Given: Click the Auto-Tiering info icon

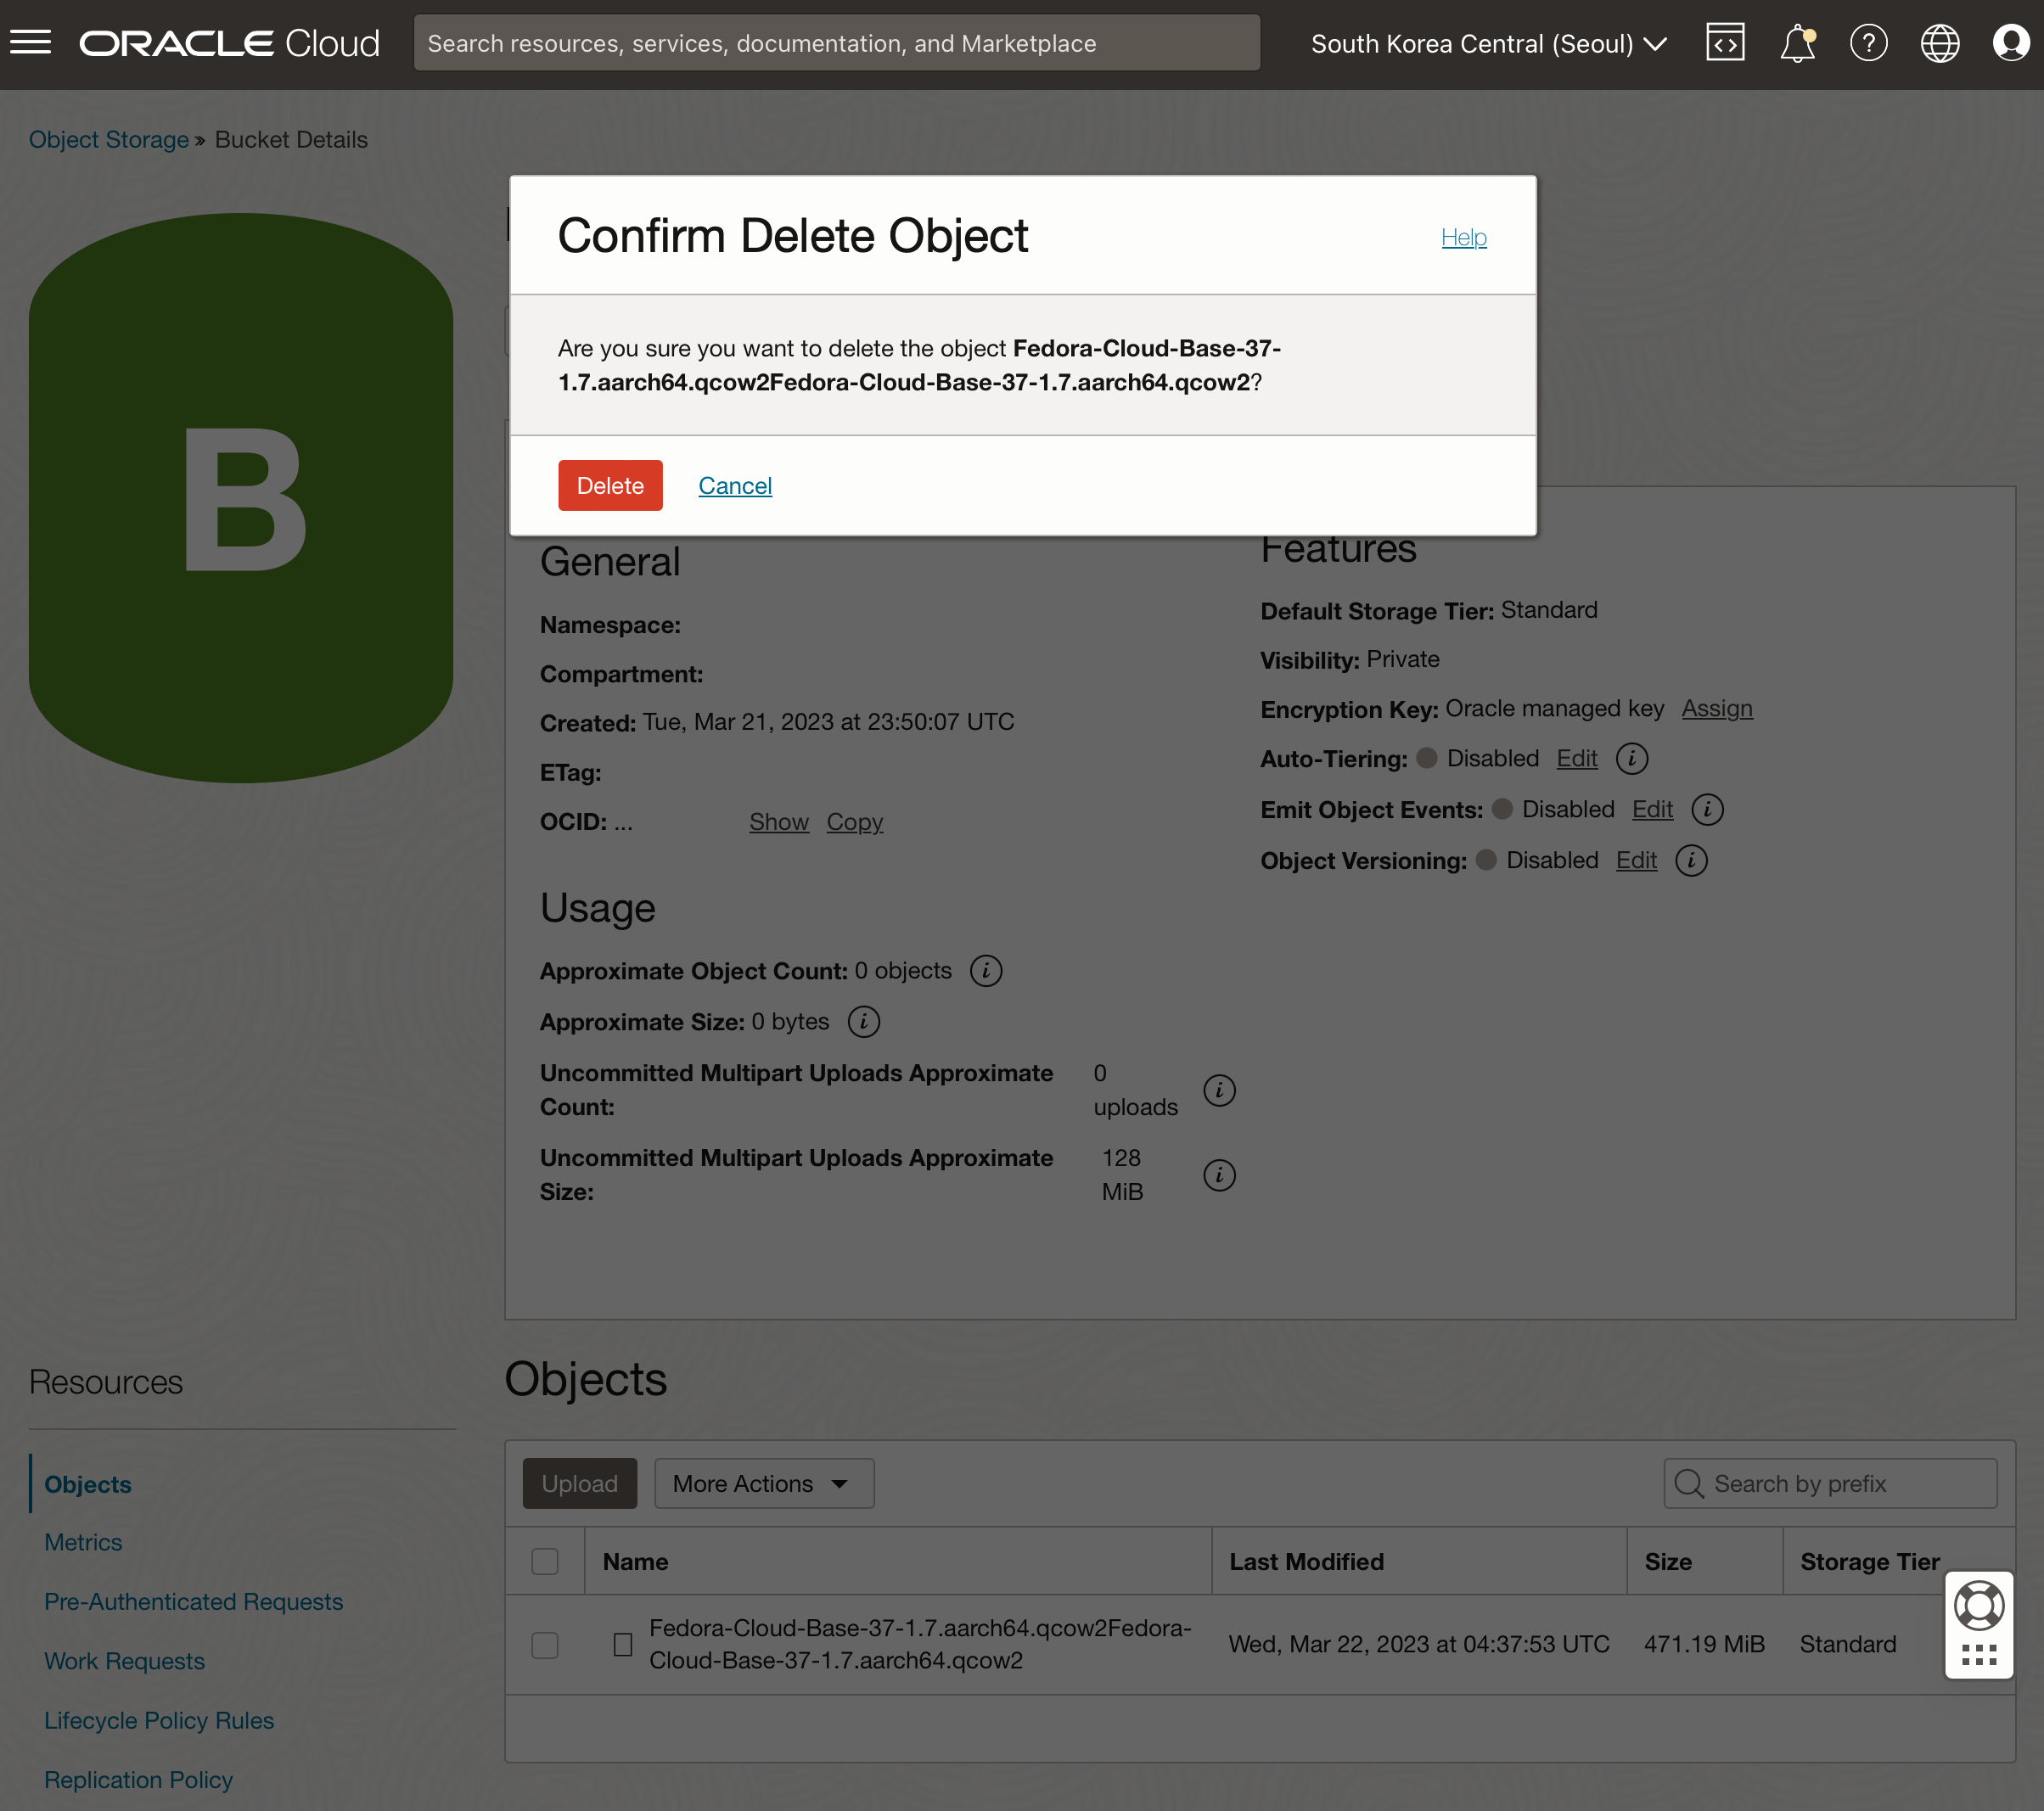Looking at the screenshot, I should pos(1632,759).
